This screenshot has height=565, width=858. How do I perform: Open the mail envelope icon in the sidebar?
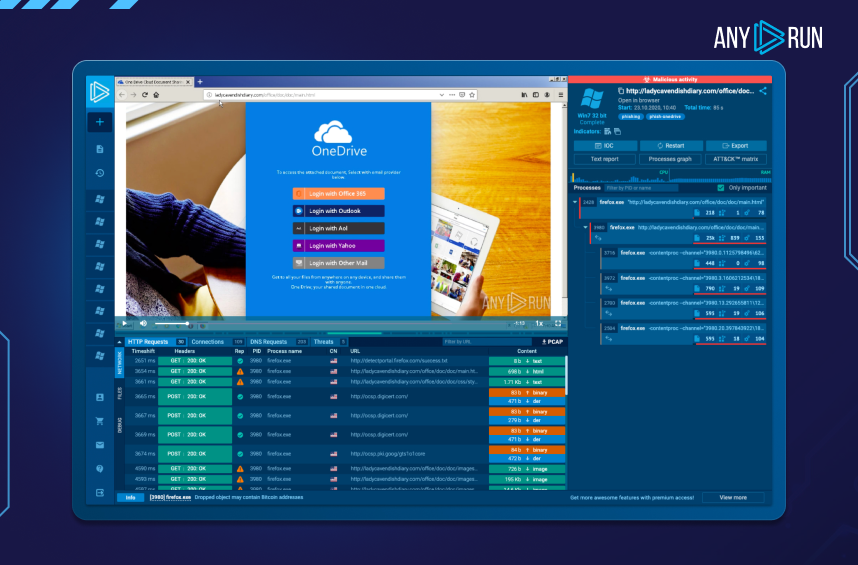(x=100, y=445)
